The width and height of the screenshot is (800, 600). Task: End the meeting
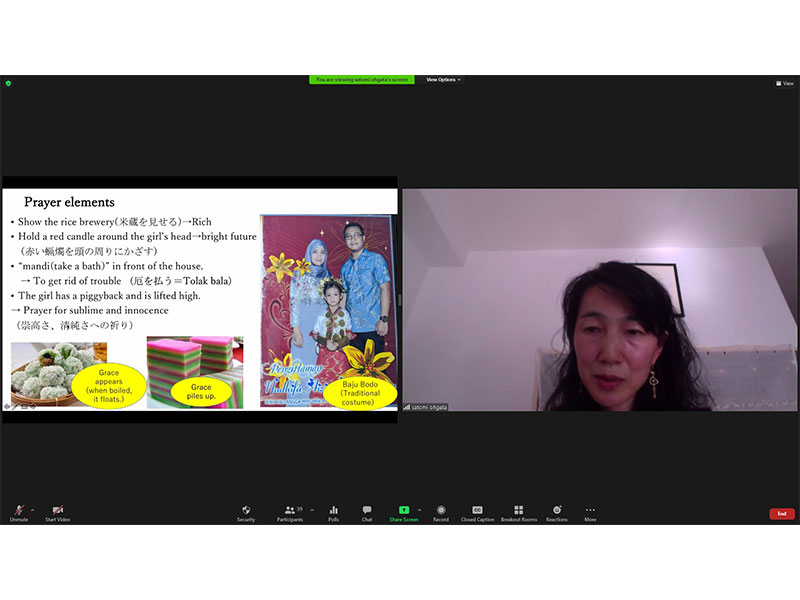click(x=782, y=513)
